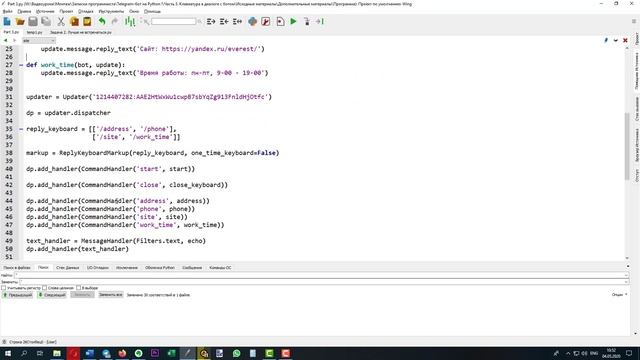Enable the Слова целиком checkbox

[x=44, y=288]
